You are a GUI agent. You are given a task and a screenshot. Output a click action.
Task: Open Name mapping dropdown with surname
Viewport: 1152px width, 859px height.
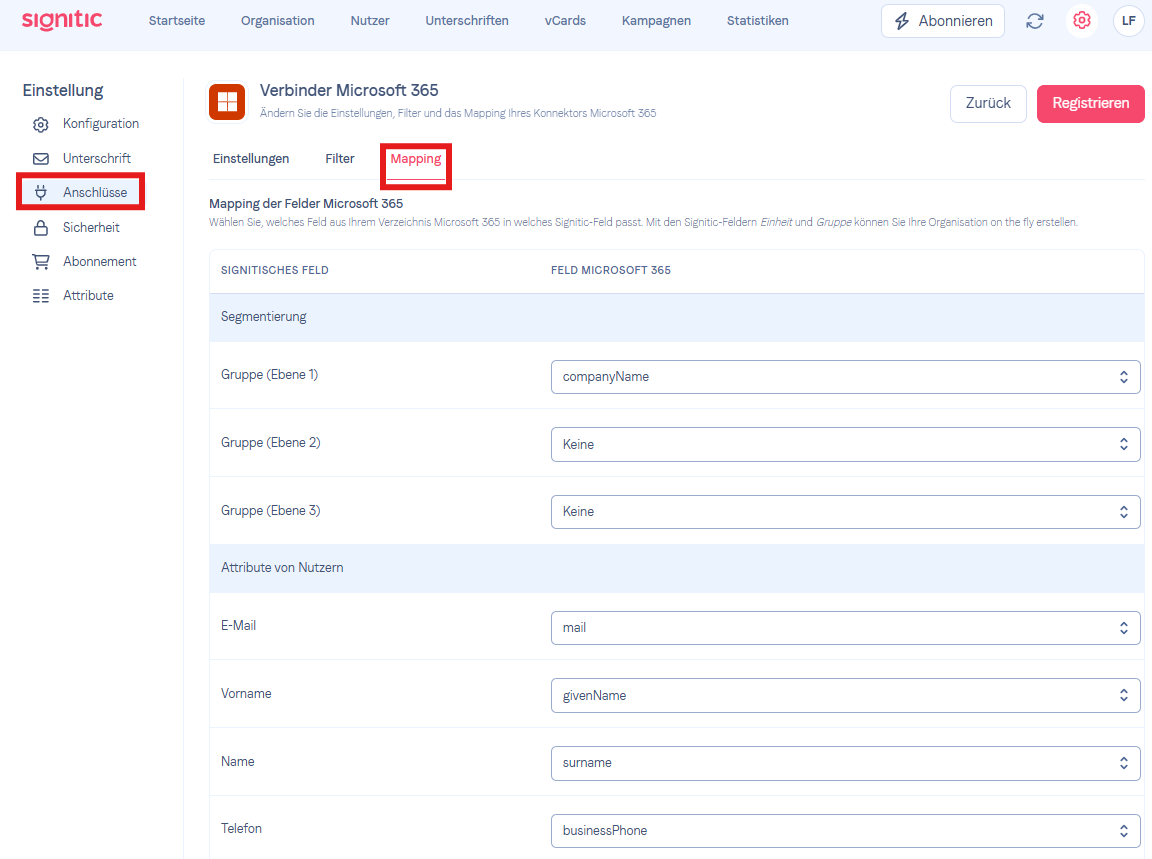pyautogui.click(x=845, y=763)
